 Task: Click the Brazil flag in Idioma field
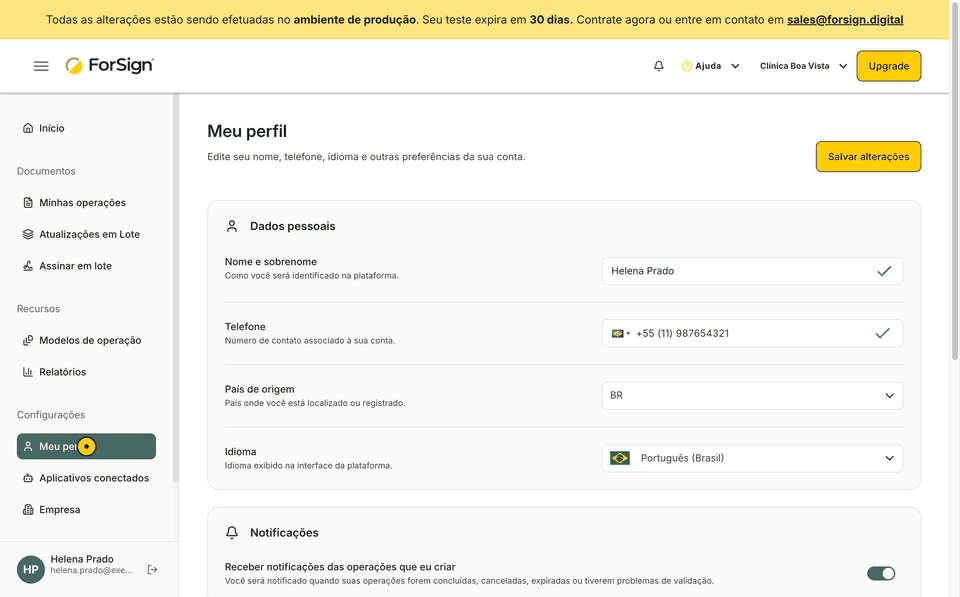point(620,458)
